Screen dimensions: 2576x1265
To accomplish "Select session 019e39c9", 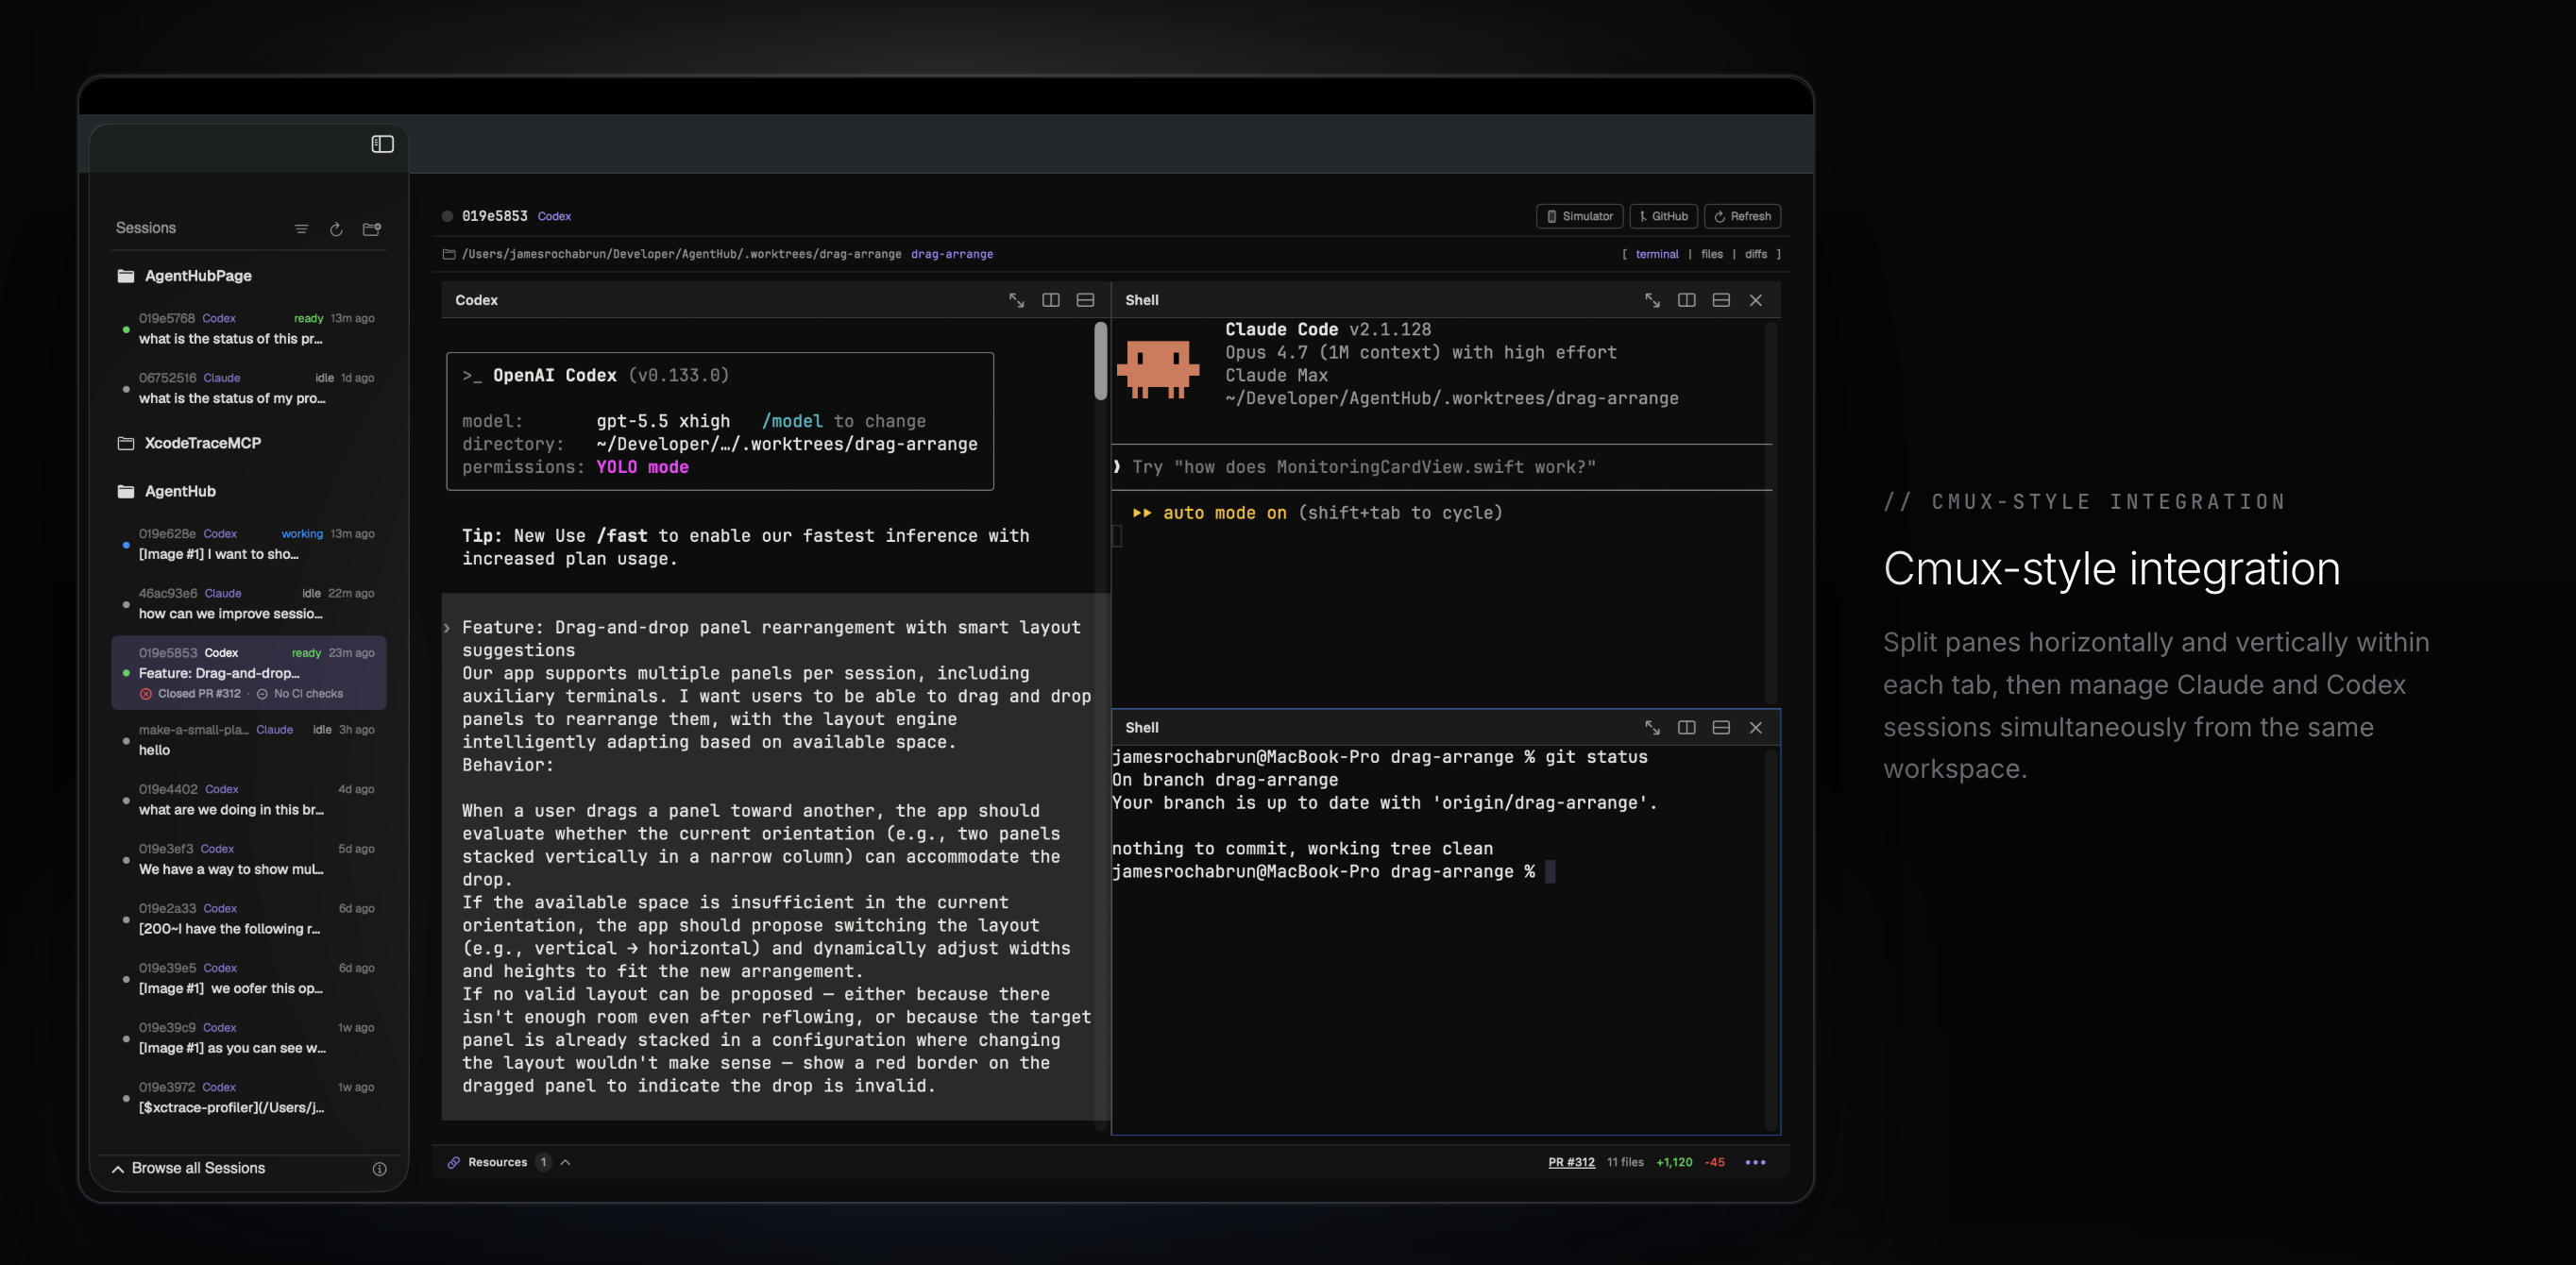I will (x=249, y=1038).
